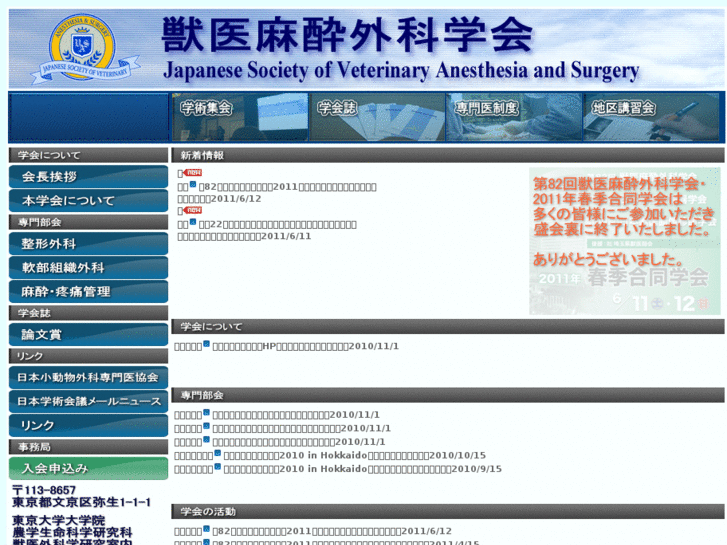This screenshot has width=727, height=545.
Task: Open the longest 専門部会 entry dated 2010/11/1
Action: (301, 428)
